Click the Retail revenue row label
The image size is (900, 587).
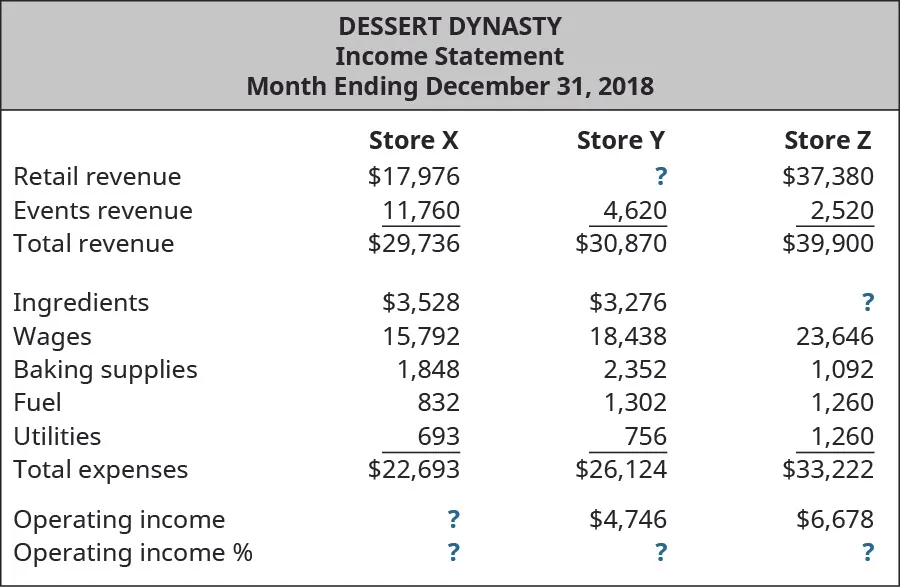pyautogui.click(x=97, y=177)
